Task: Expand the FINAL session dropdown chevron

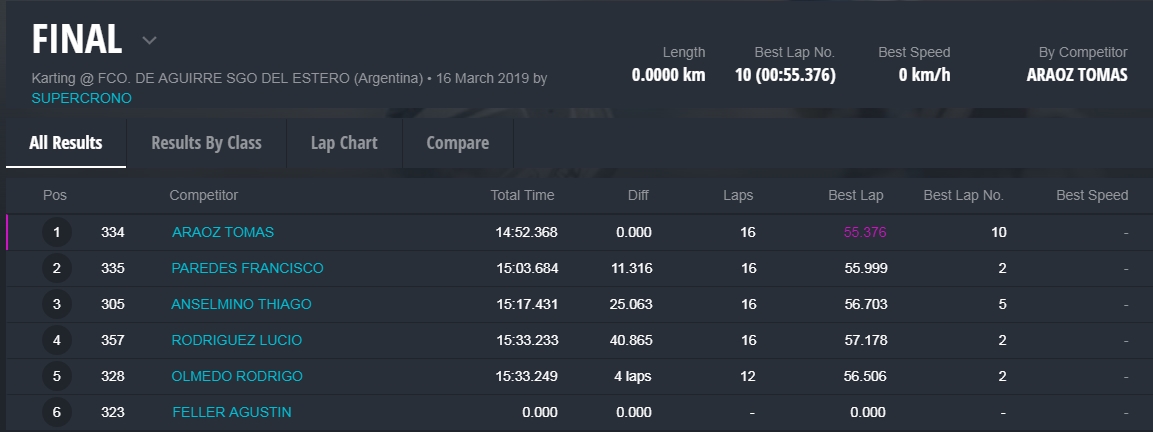Action: click(x=149, y=41)
